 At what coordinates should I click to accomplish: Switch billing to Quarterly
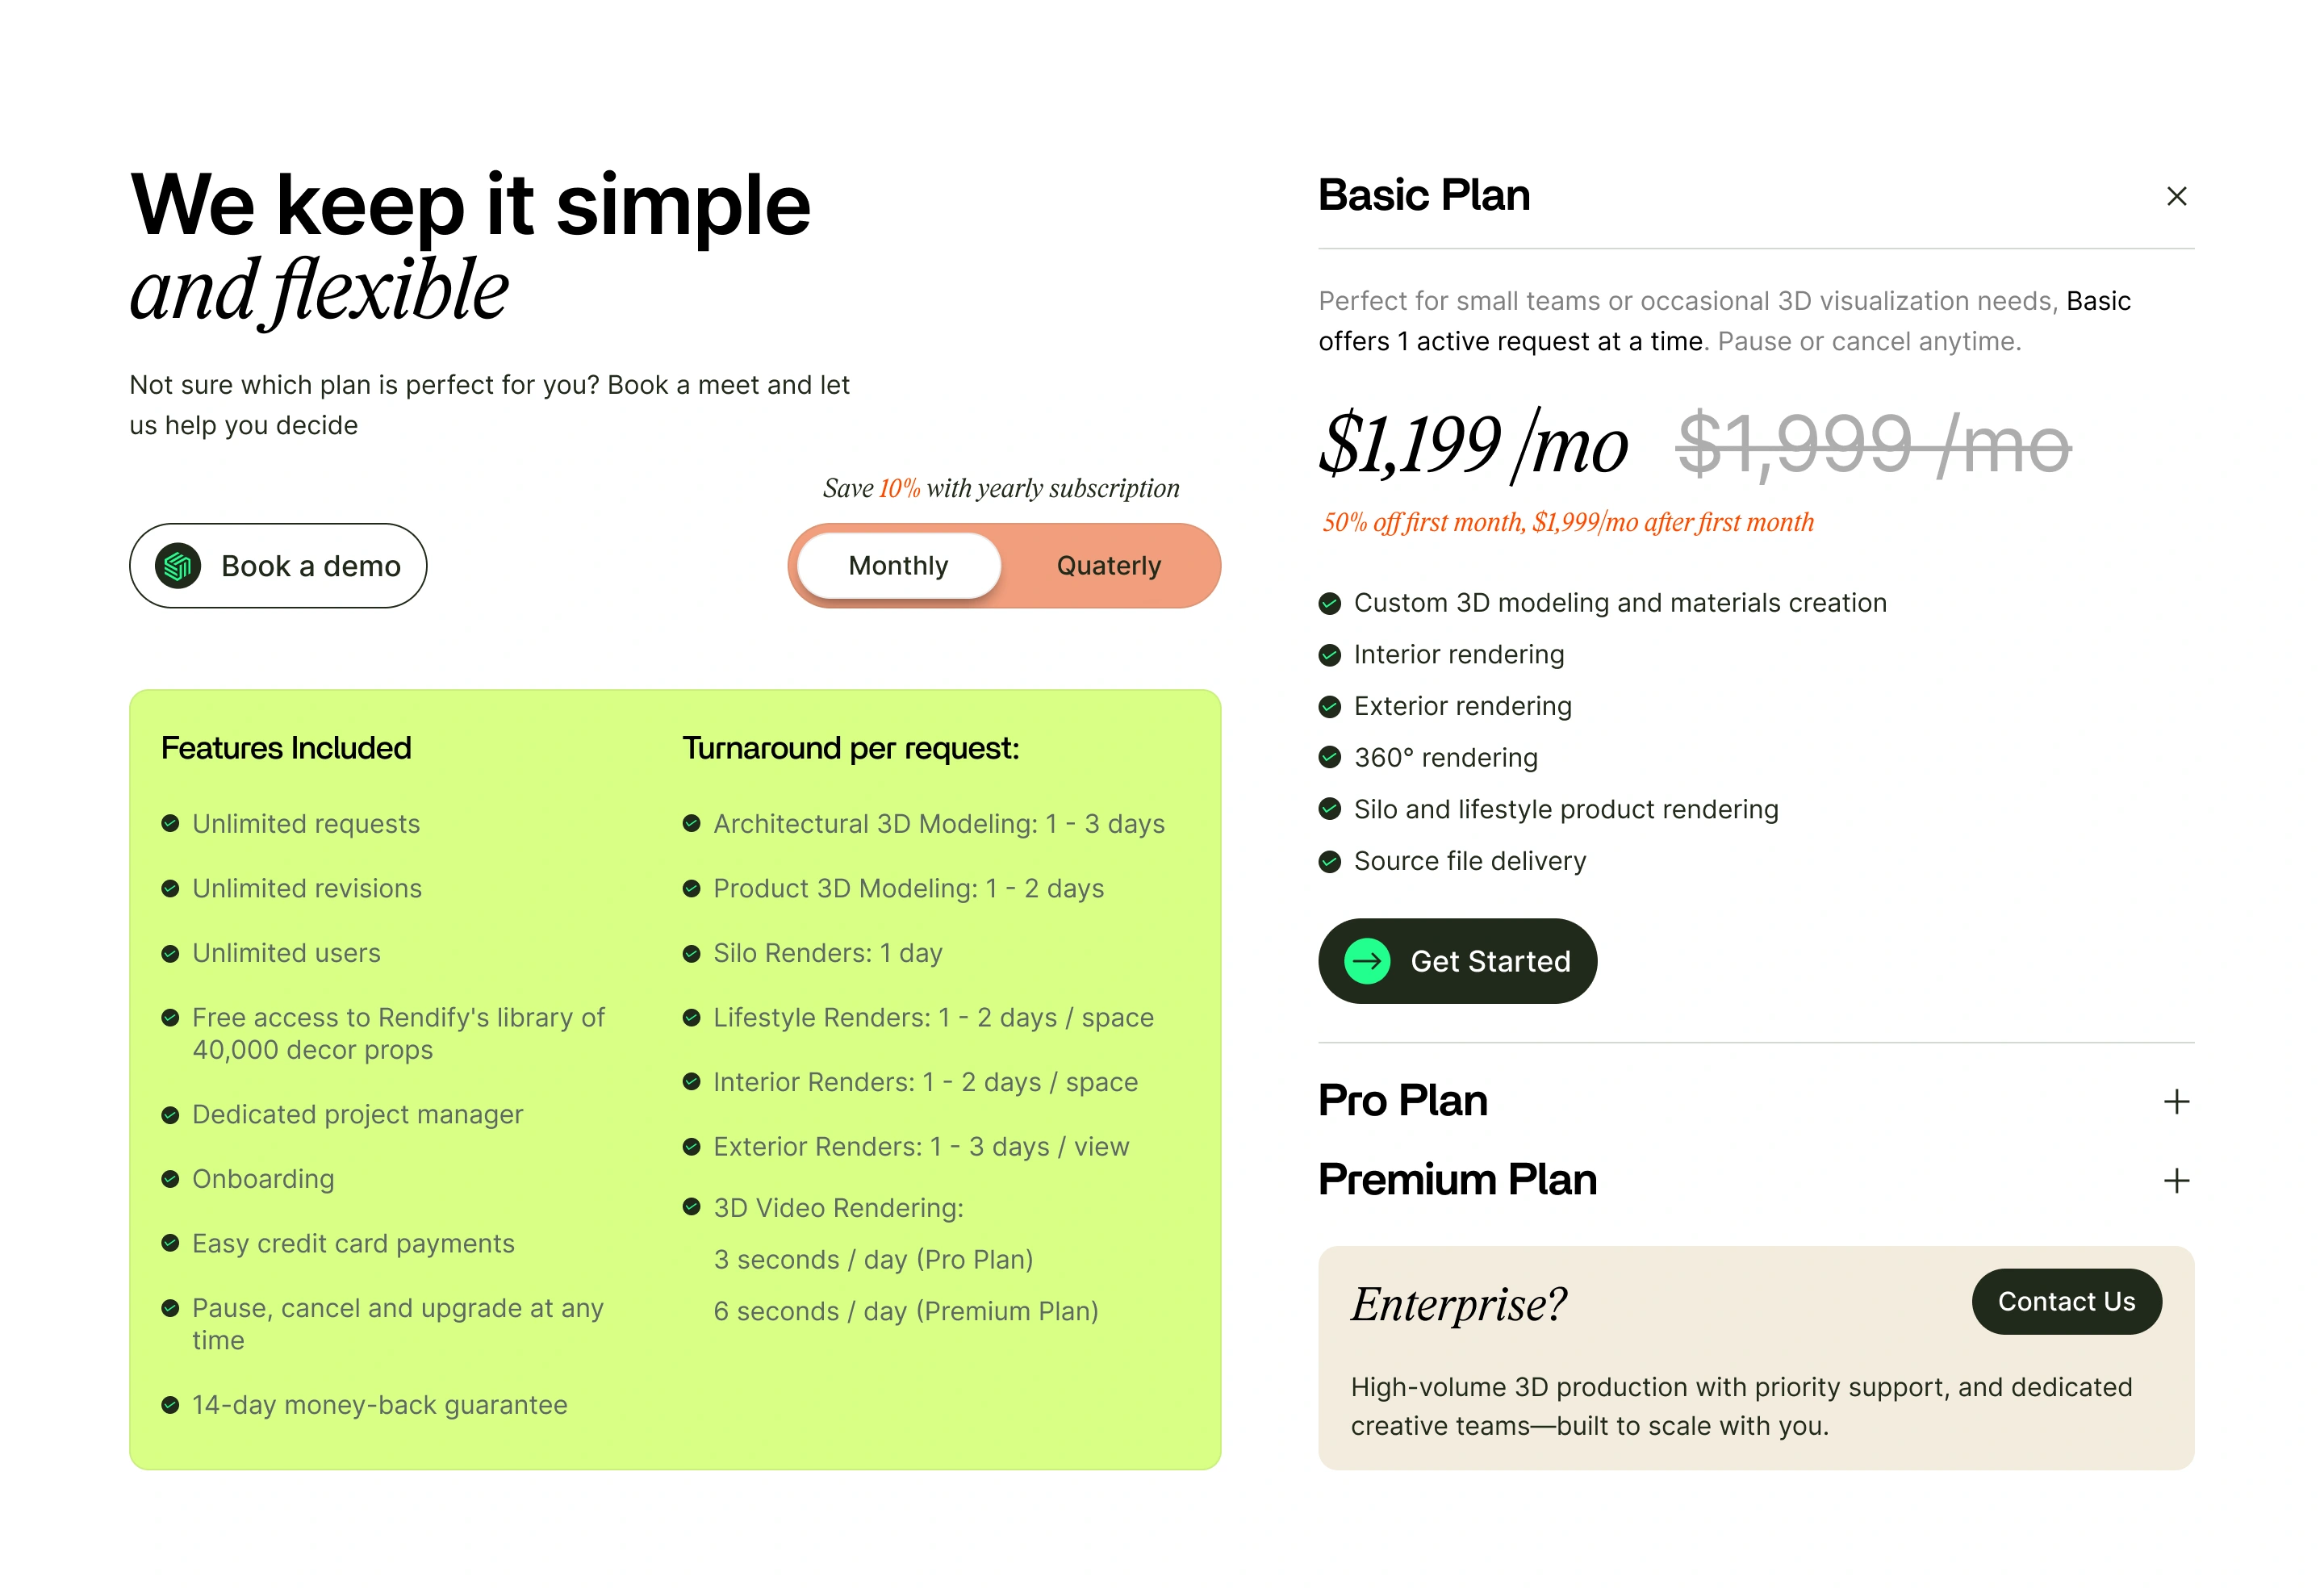(x=1108, y=565)
